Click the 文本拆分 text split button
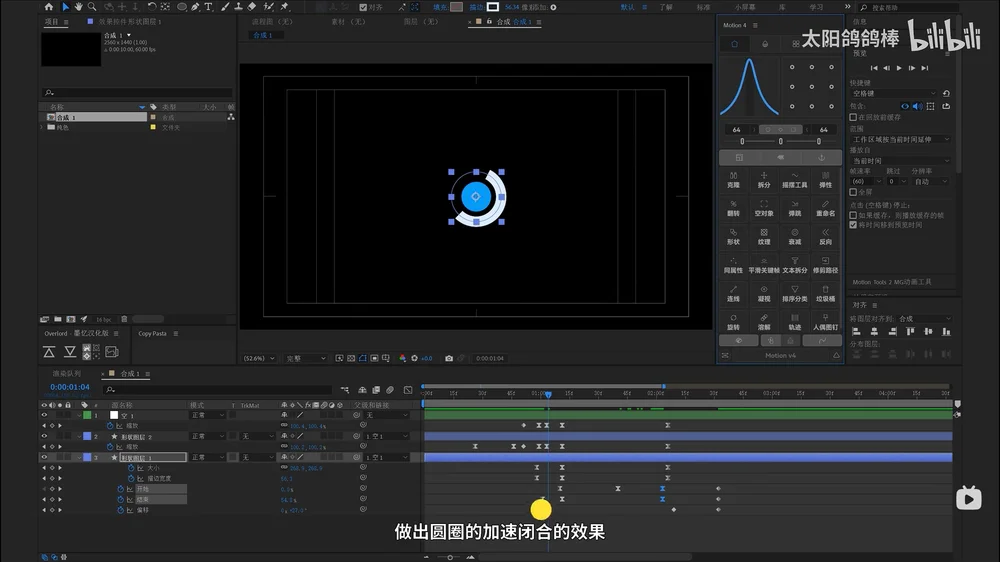This screenshot has height=562, width=1000. pos(795,265)
